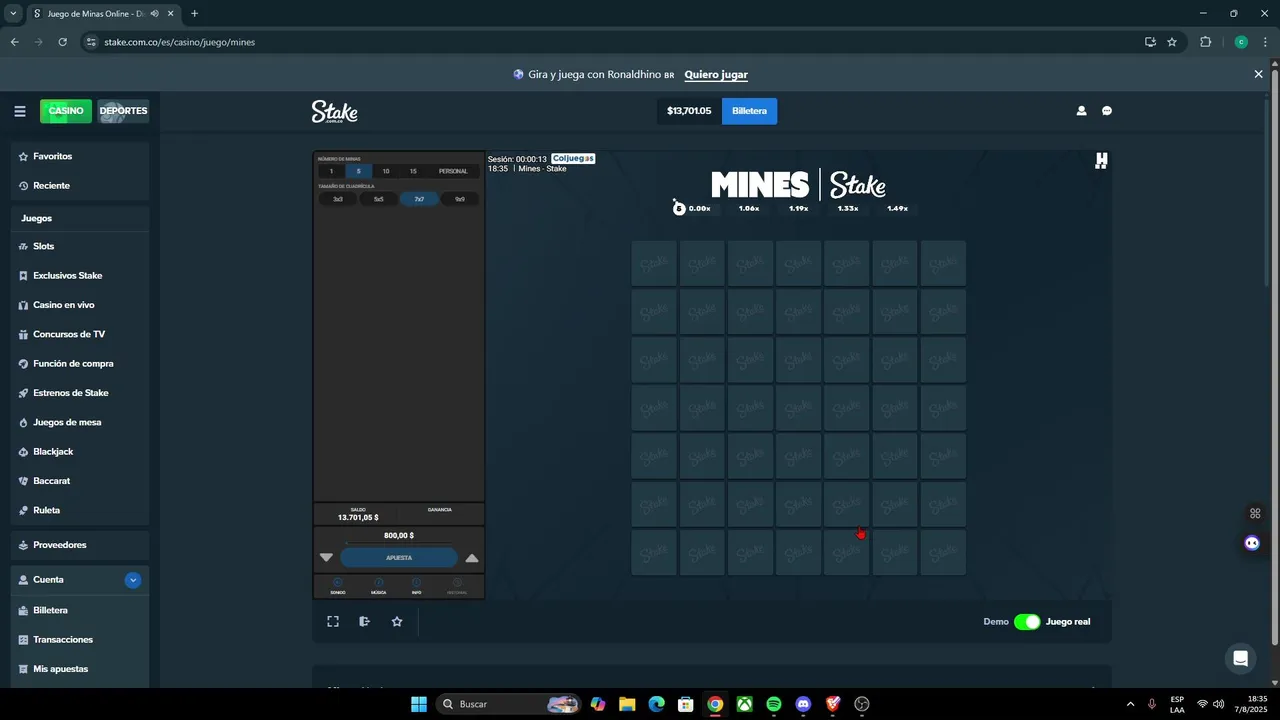Close the Ronaldhino promo banner
The width and height of the screenshot is (1280, 720).
[x=1258, y=74]
